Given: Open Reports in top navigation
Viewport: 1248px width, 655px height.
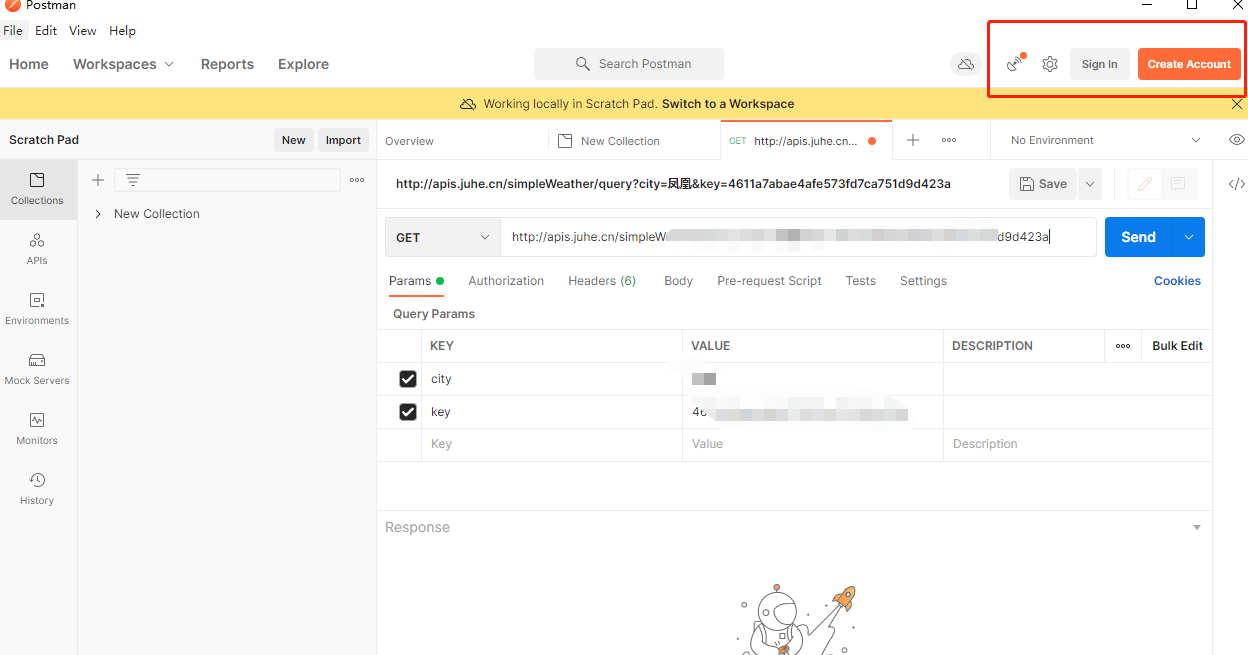Looking at the screenshot, I should click(227, 64).
